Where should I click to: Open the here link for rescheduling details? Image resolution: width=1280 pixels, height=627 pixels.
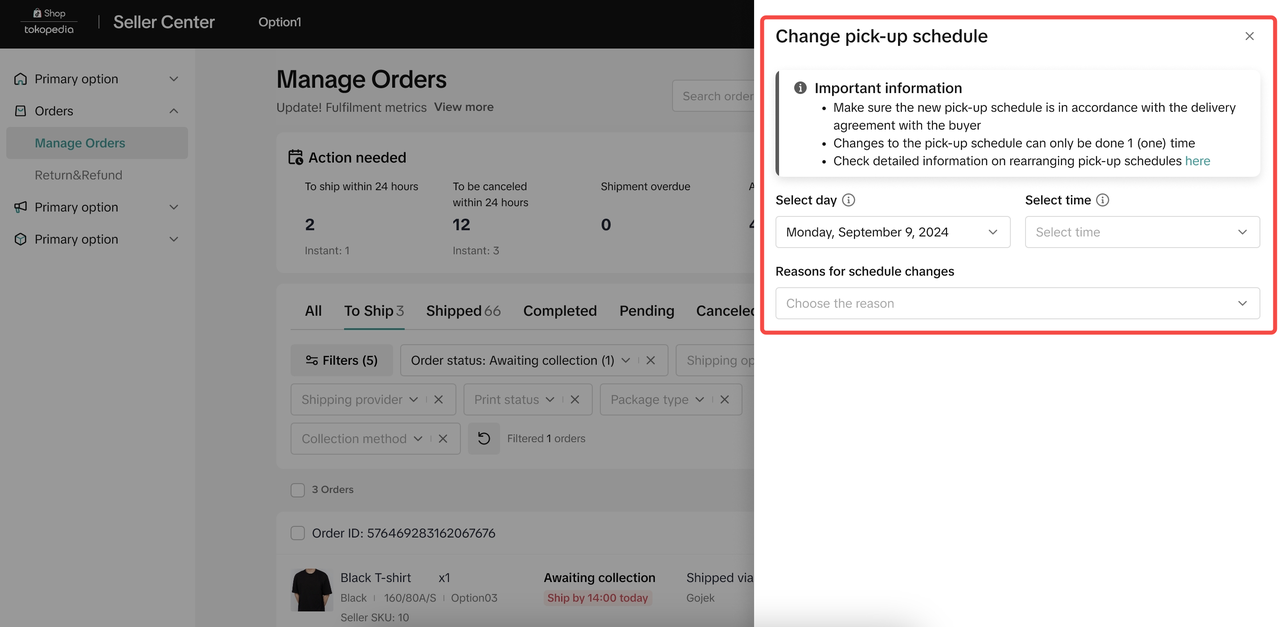[x=1197, y=161]
